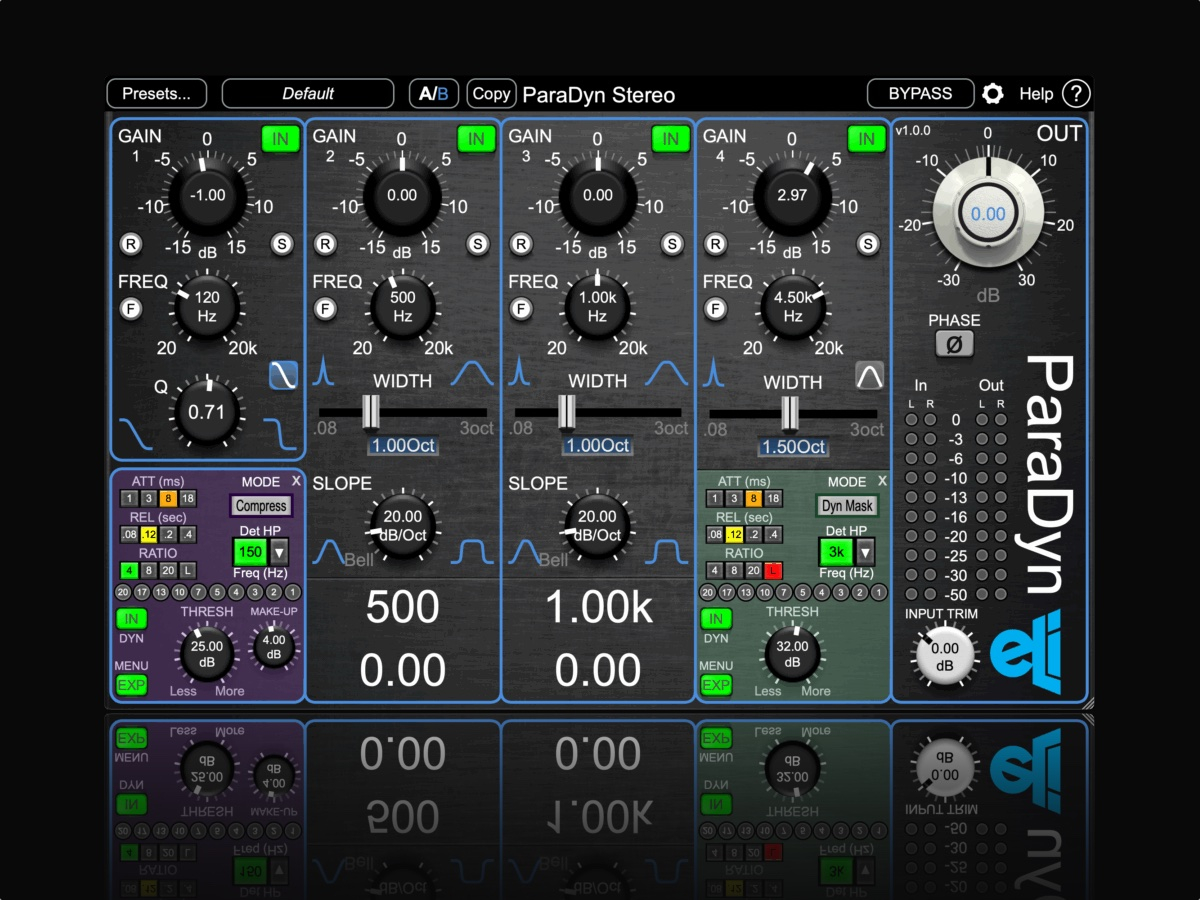Click the R button in band 1
Image resolution: width=1200 pixels, height=900 pixels.
[x=130, y=243]
